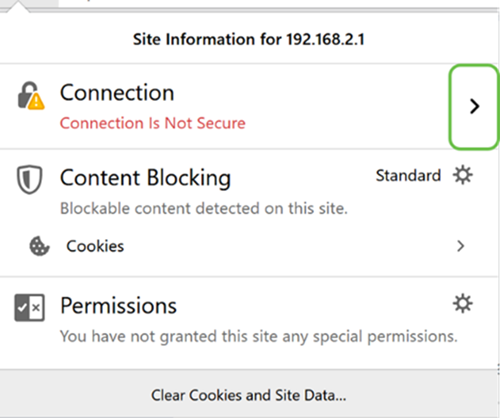Click the insecure padlock warning icon

click(x=31, y=96)
